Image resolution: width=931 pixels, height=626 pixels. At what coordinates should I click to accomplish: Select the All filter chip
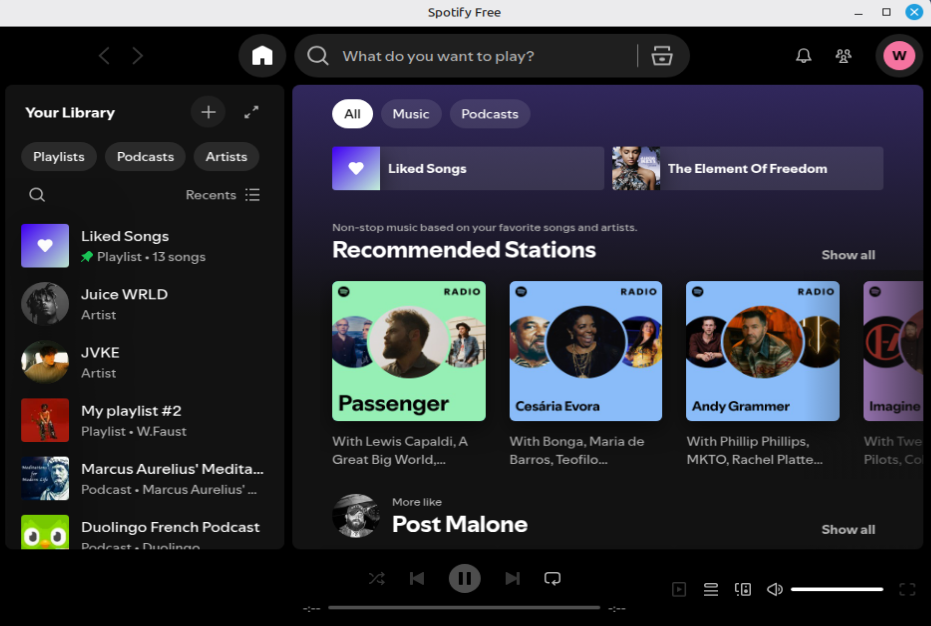[x=352, y=114]
